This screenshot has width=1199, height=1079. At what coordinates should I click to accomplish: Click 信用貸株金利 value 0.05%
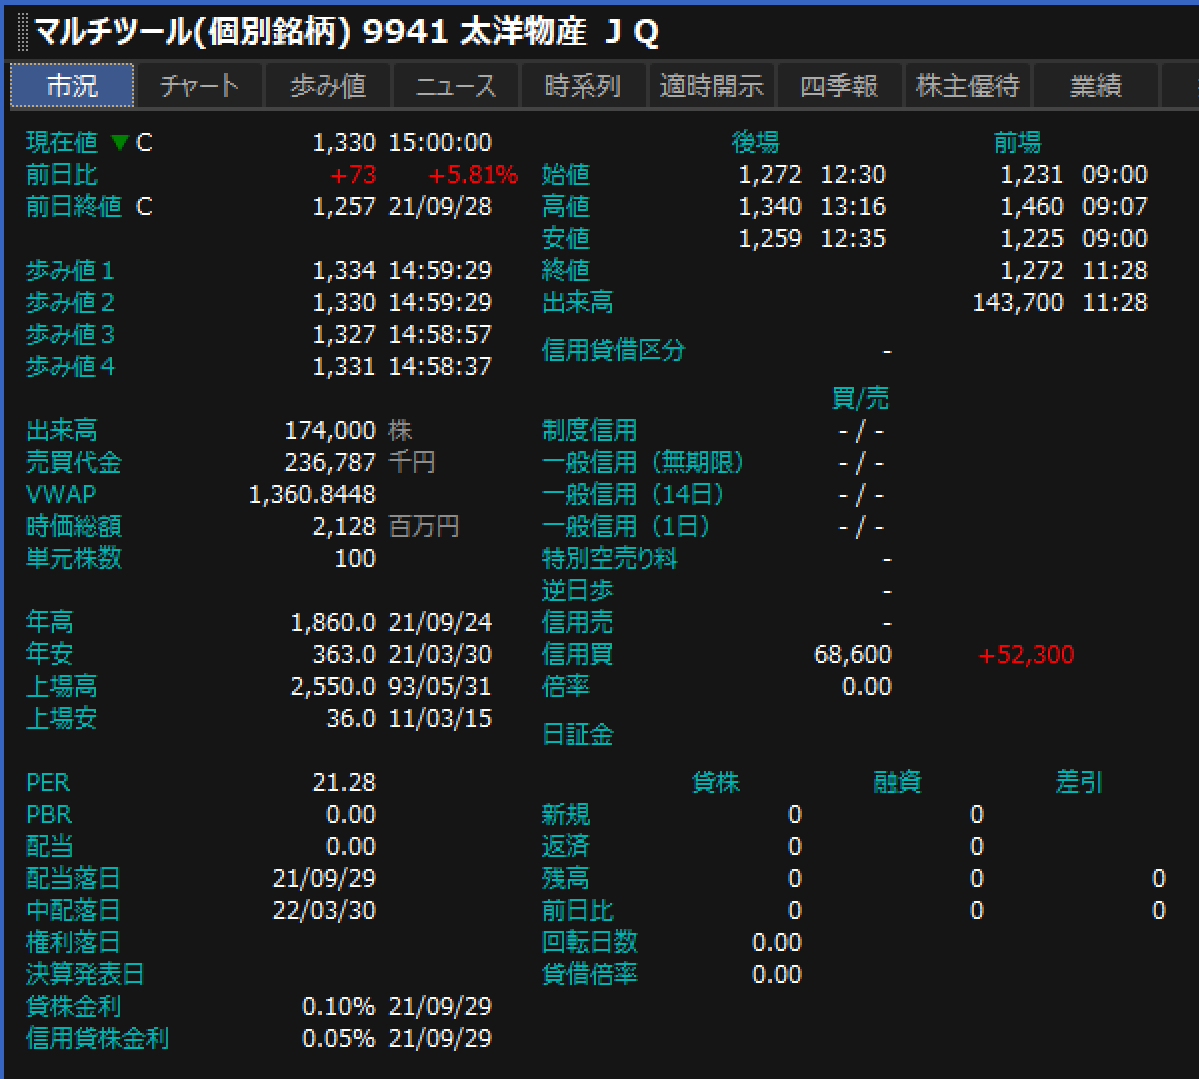tap(339, 1038)
